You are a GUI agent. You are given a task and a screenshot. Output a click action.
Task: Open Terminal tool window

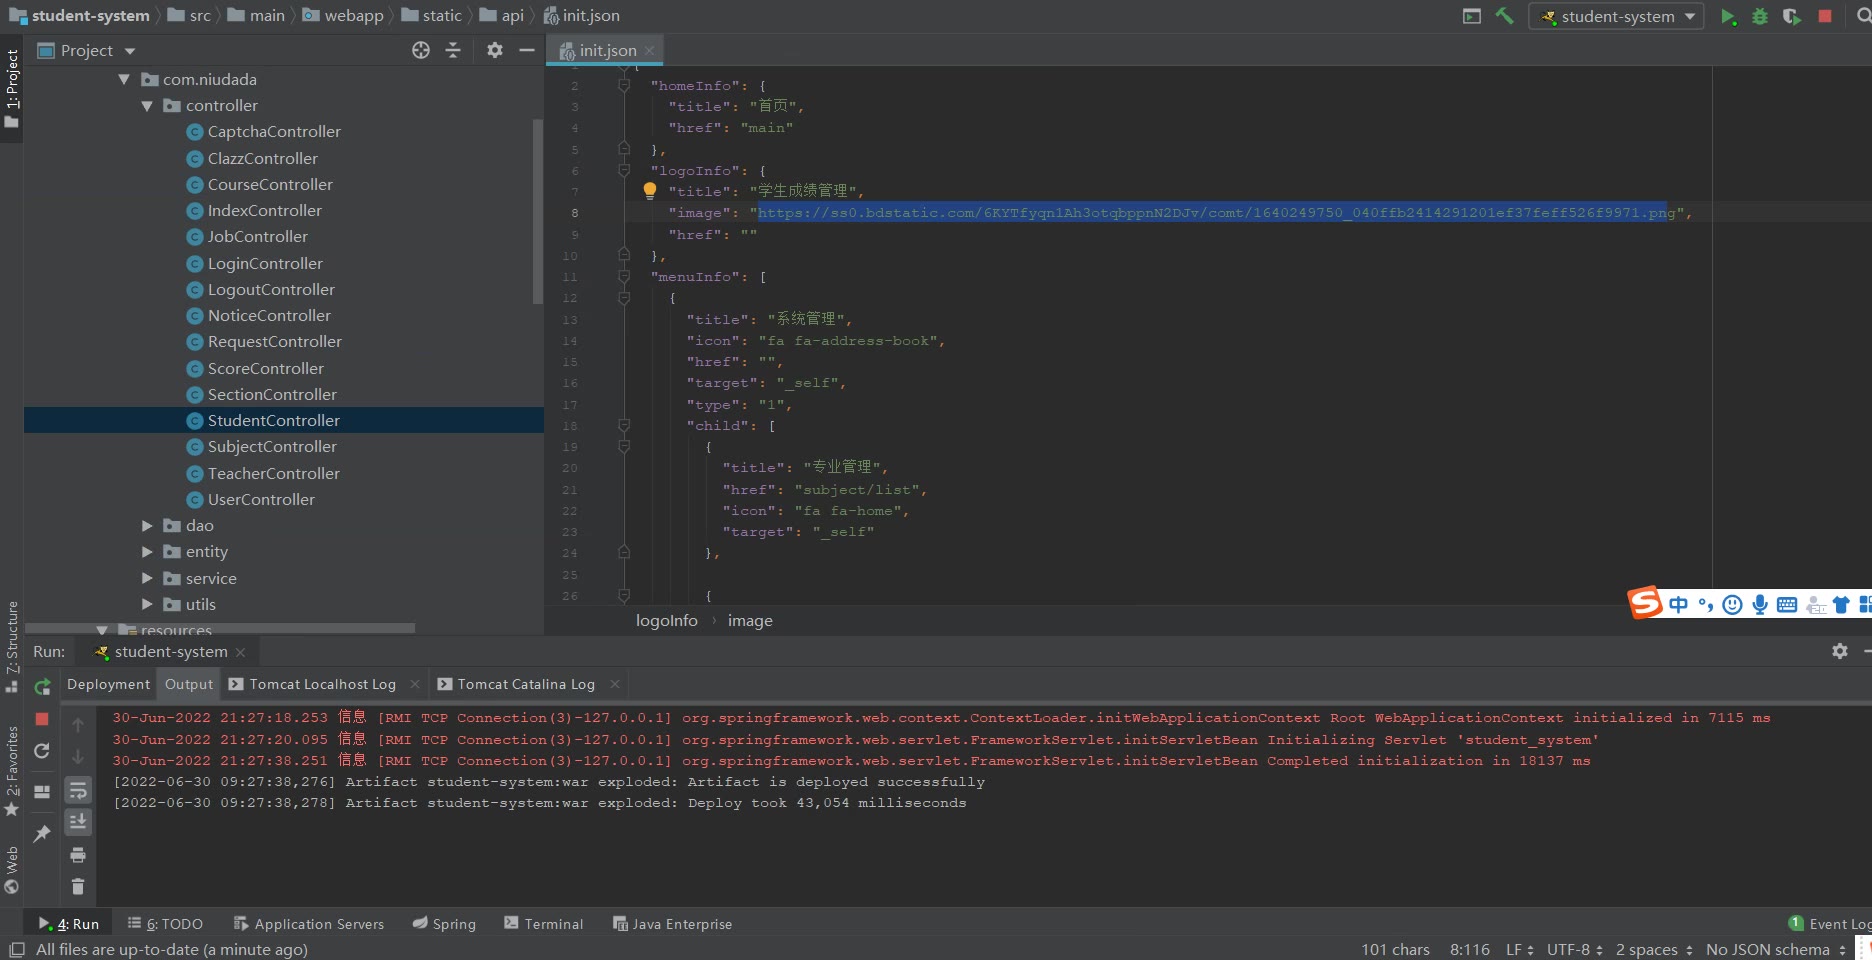[544, 924]
